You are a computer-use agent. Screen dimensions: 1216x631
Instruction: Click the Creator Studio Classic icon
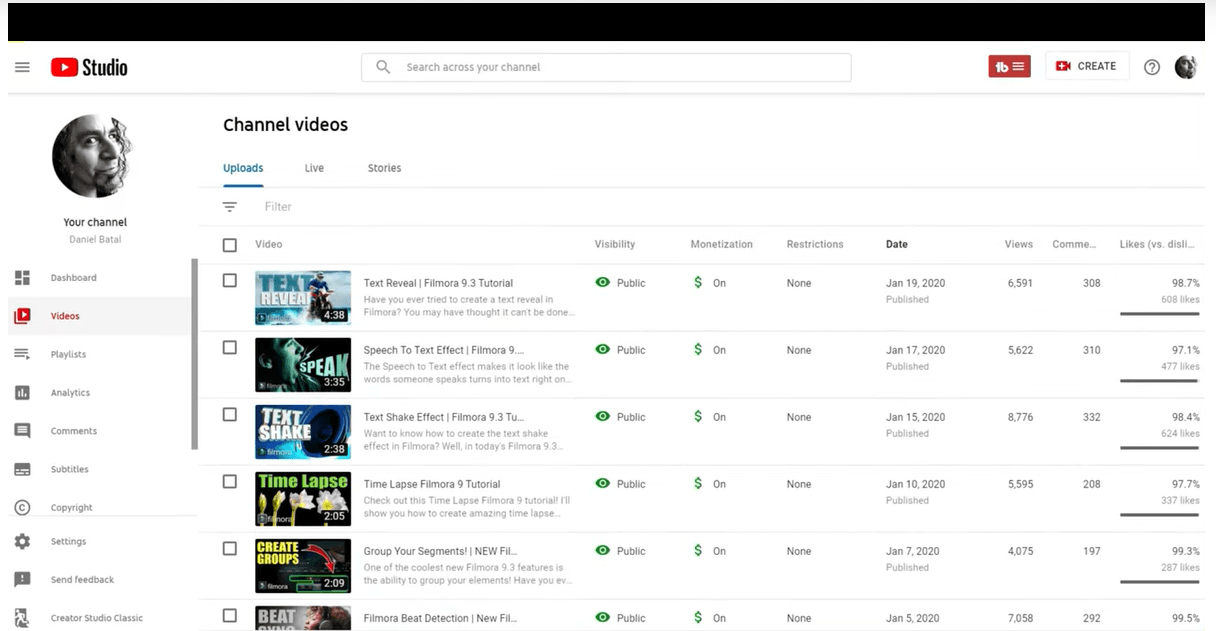(22, 618)
